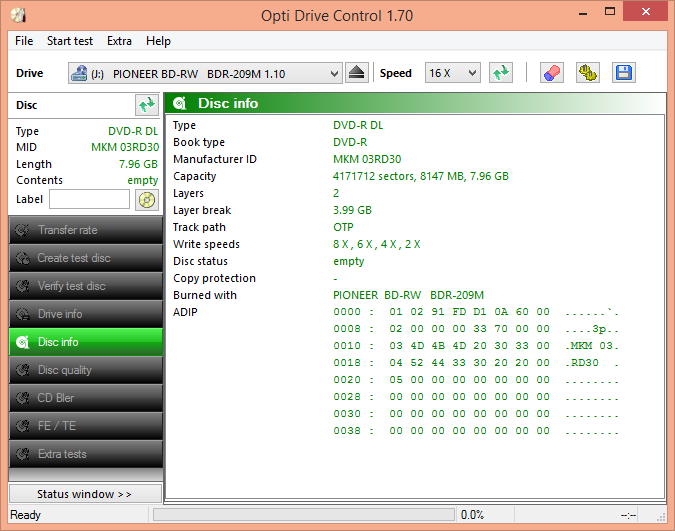Open options with the yellow gear icon

pos(588,73)
